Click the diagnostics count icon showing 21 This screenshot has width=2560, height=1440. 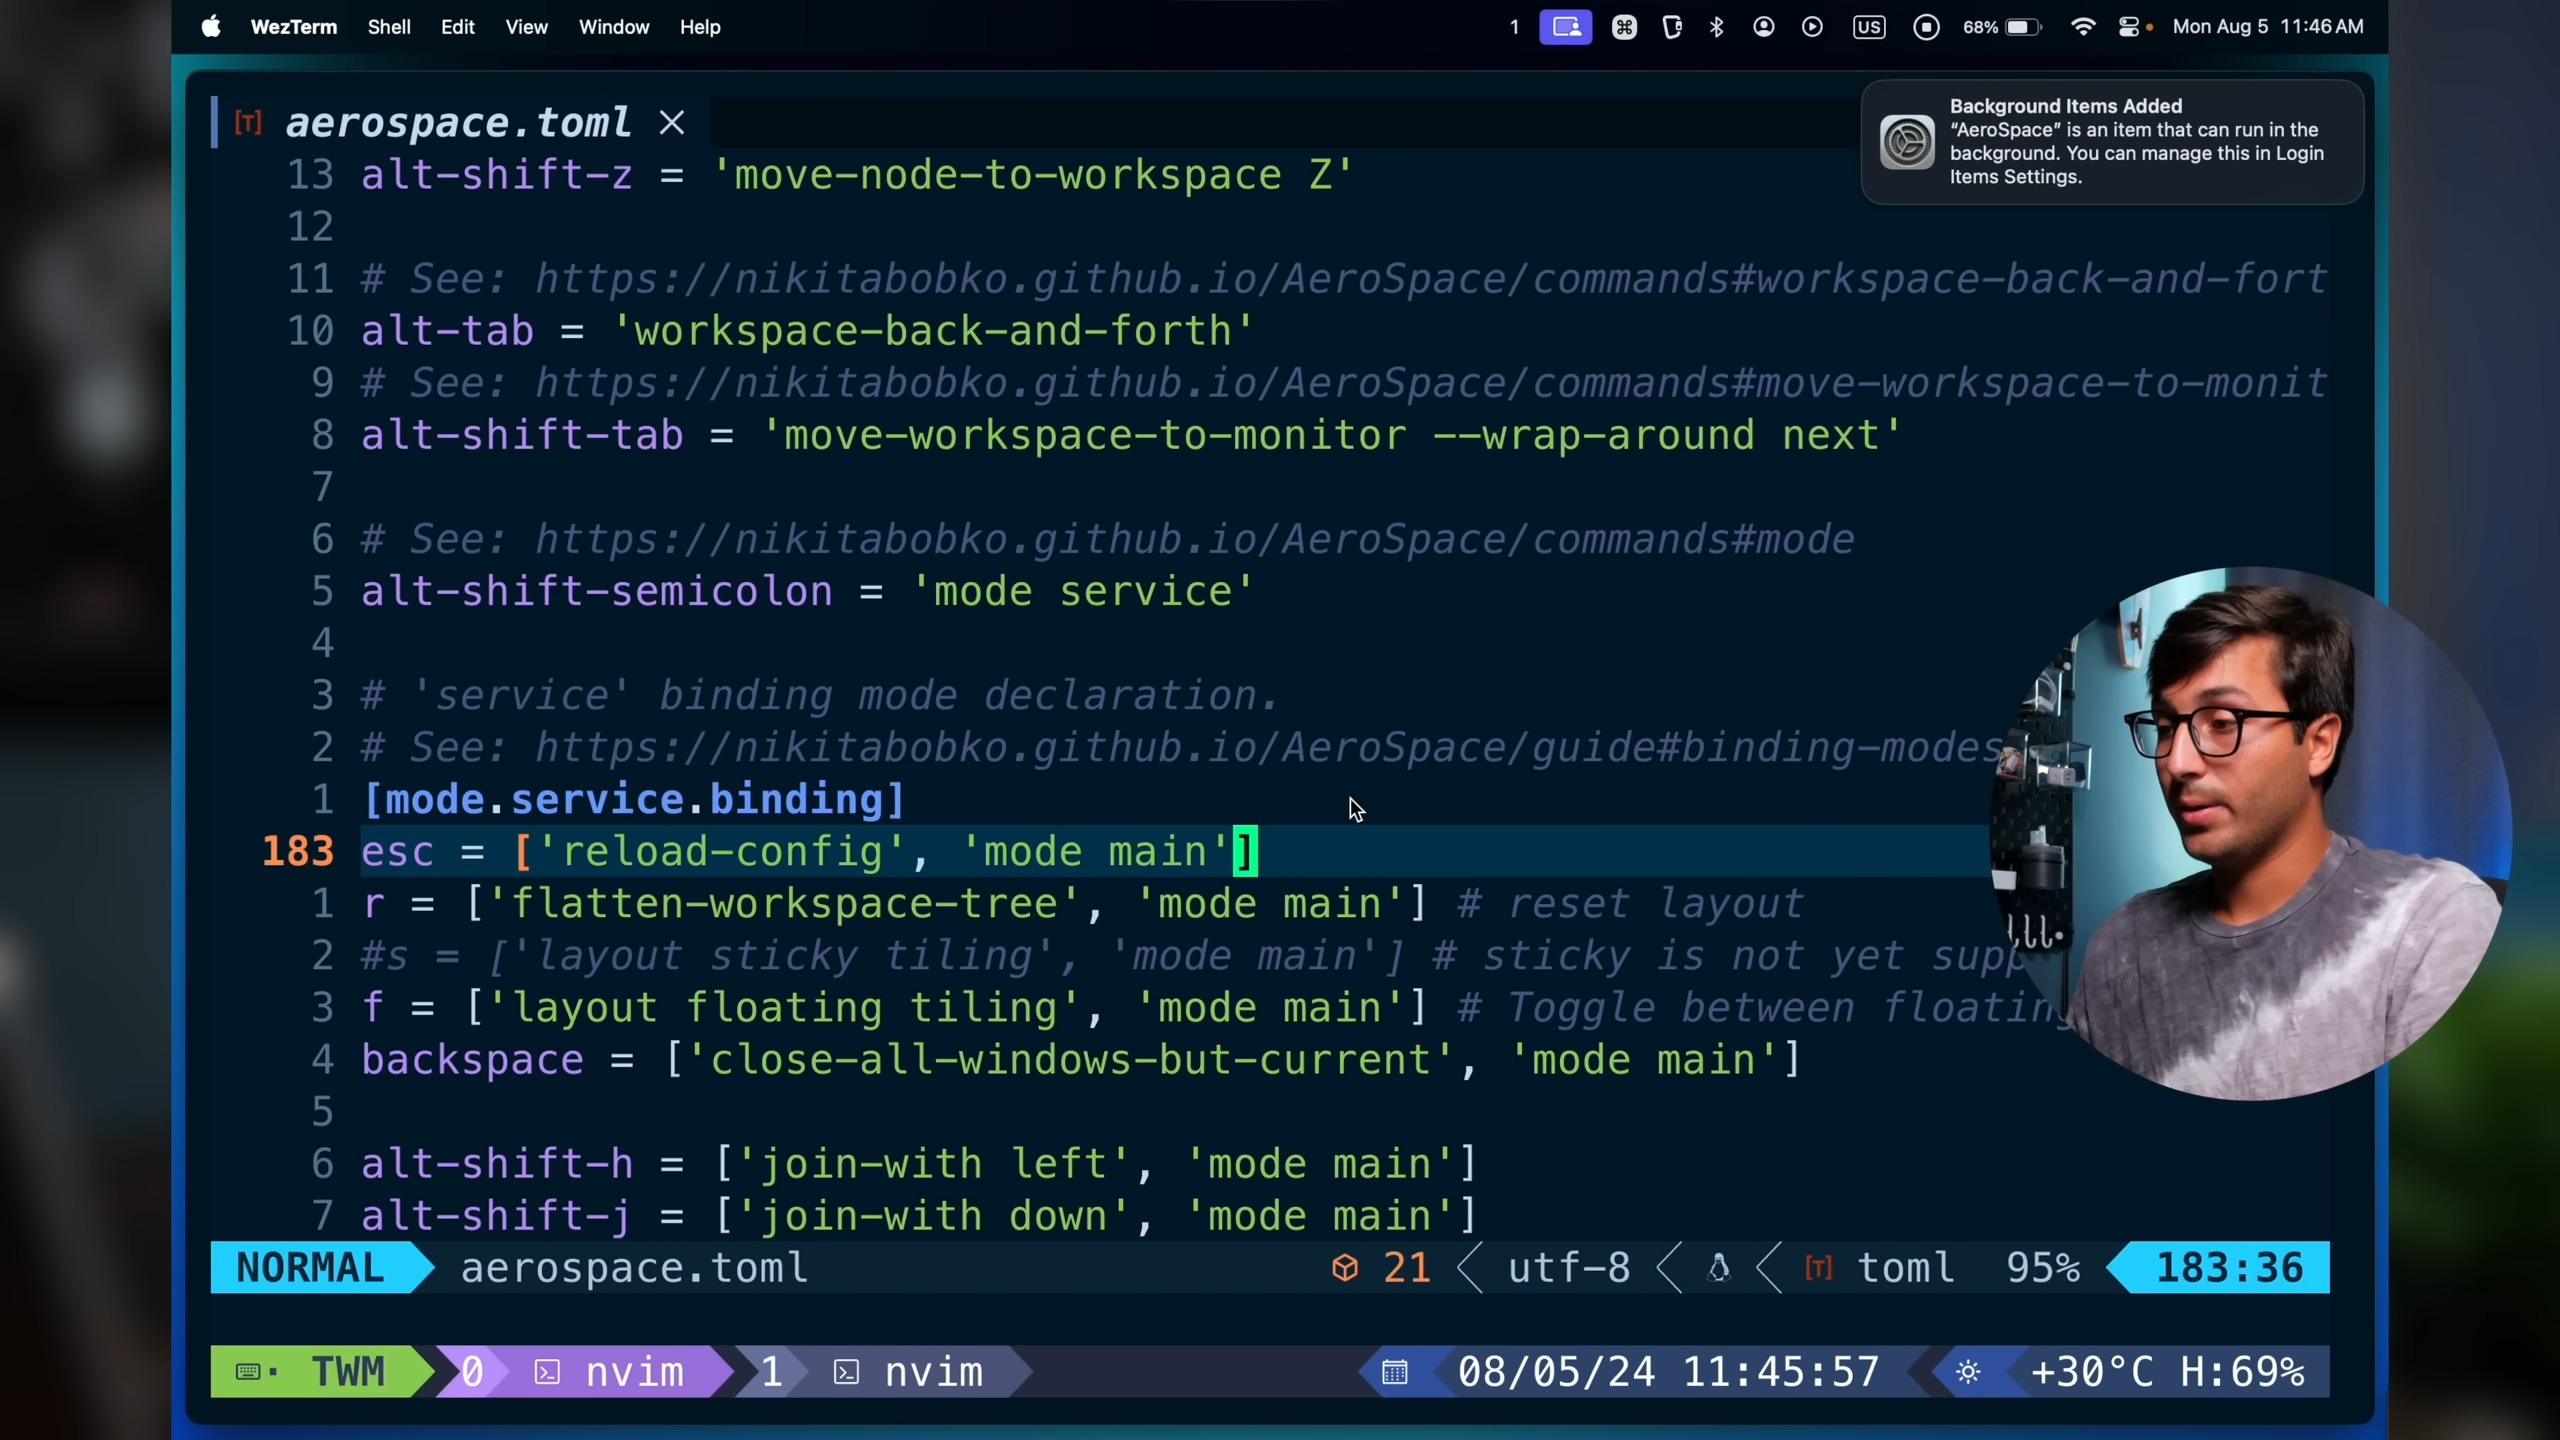tap(1345, 1268)
